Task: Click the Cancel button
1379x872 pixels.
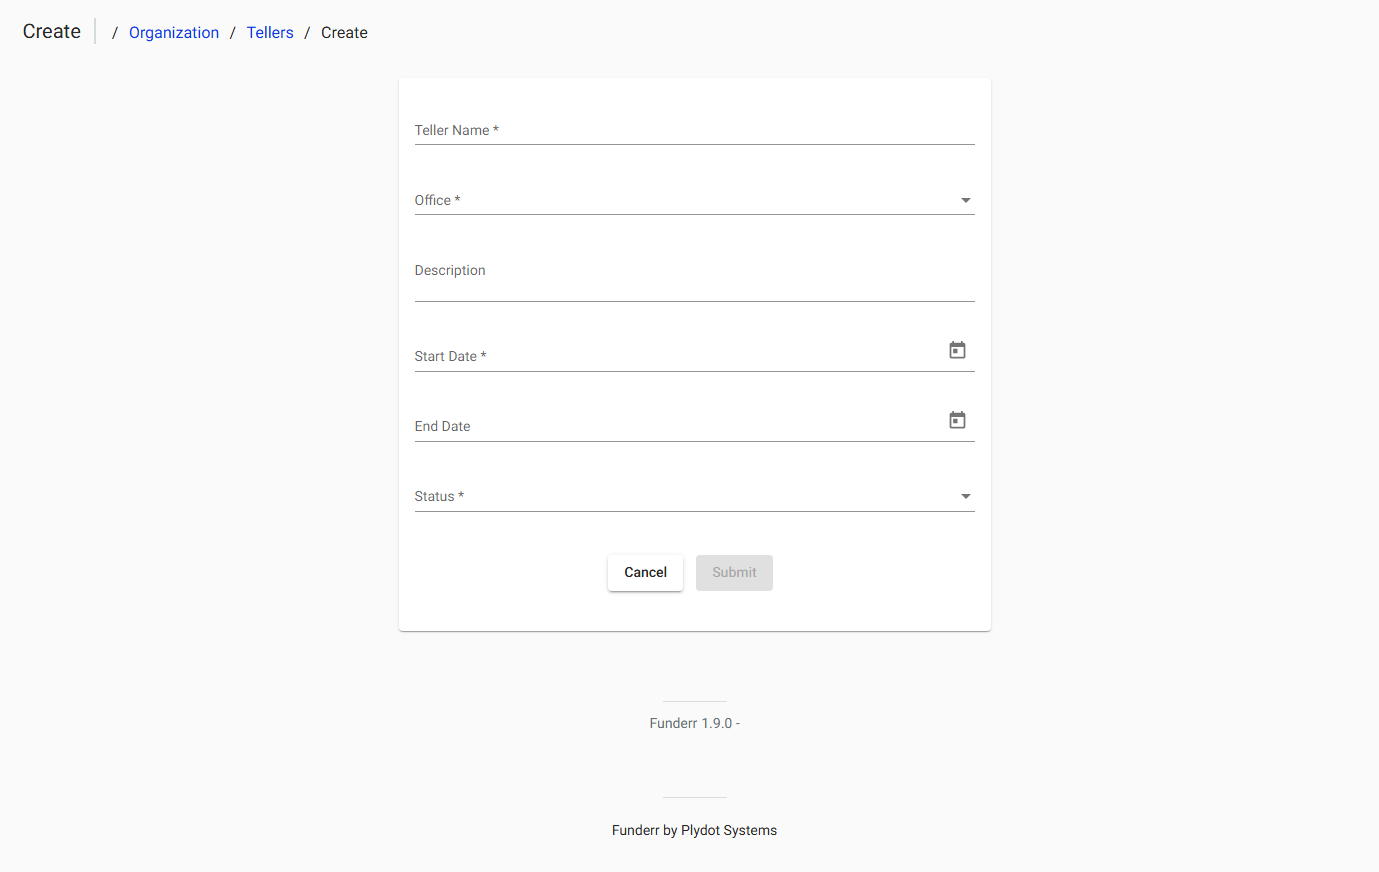Action: [x=645, y=572]
